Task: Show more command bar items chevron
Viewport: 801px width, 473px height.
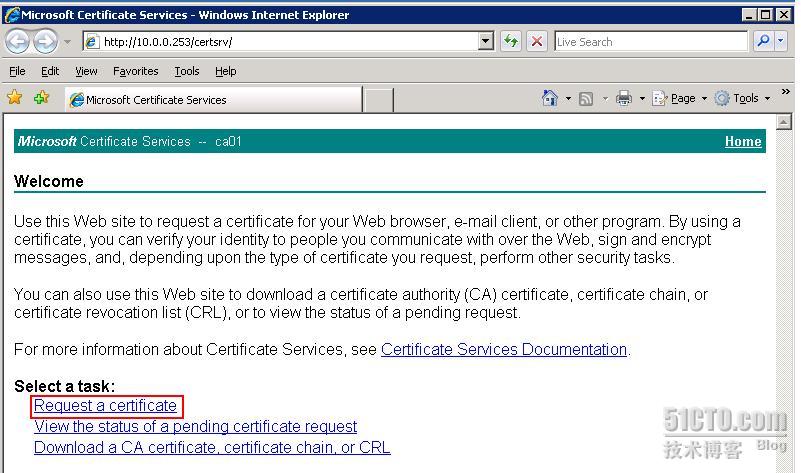Action: [786, 91]
